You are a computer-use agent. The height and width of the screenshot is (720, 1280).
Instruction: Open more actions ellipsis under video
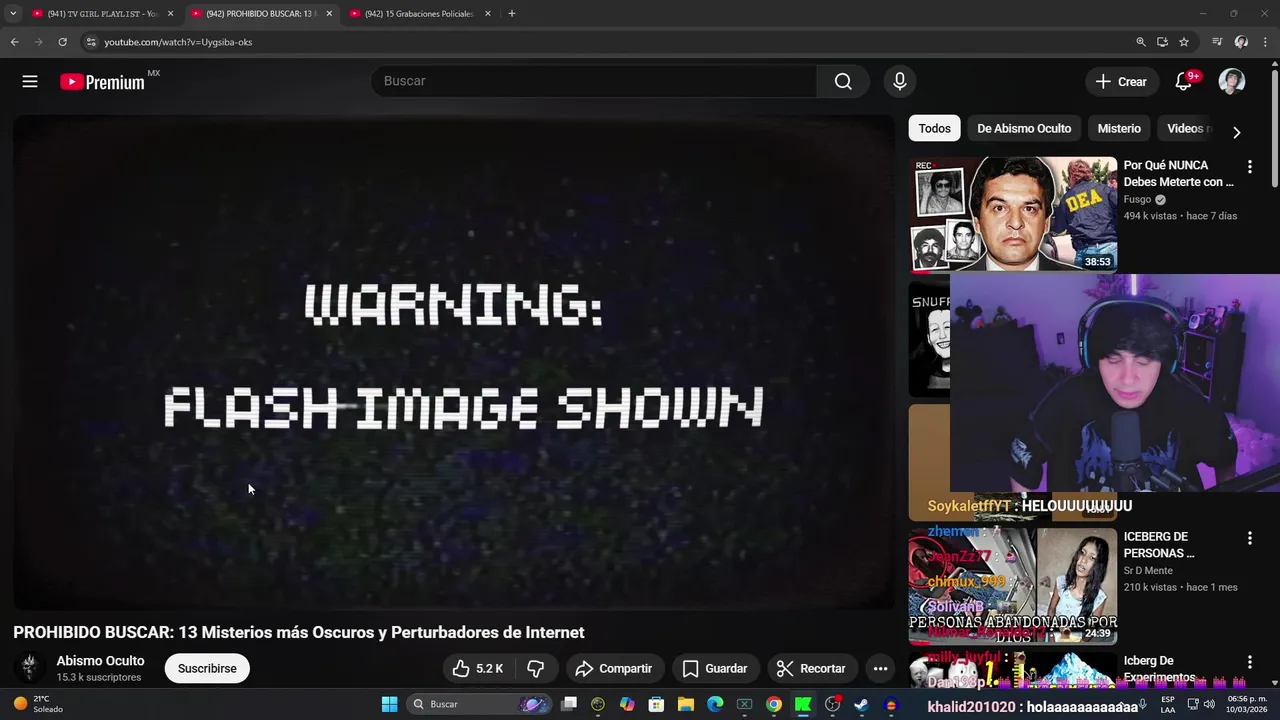(880, 668)
